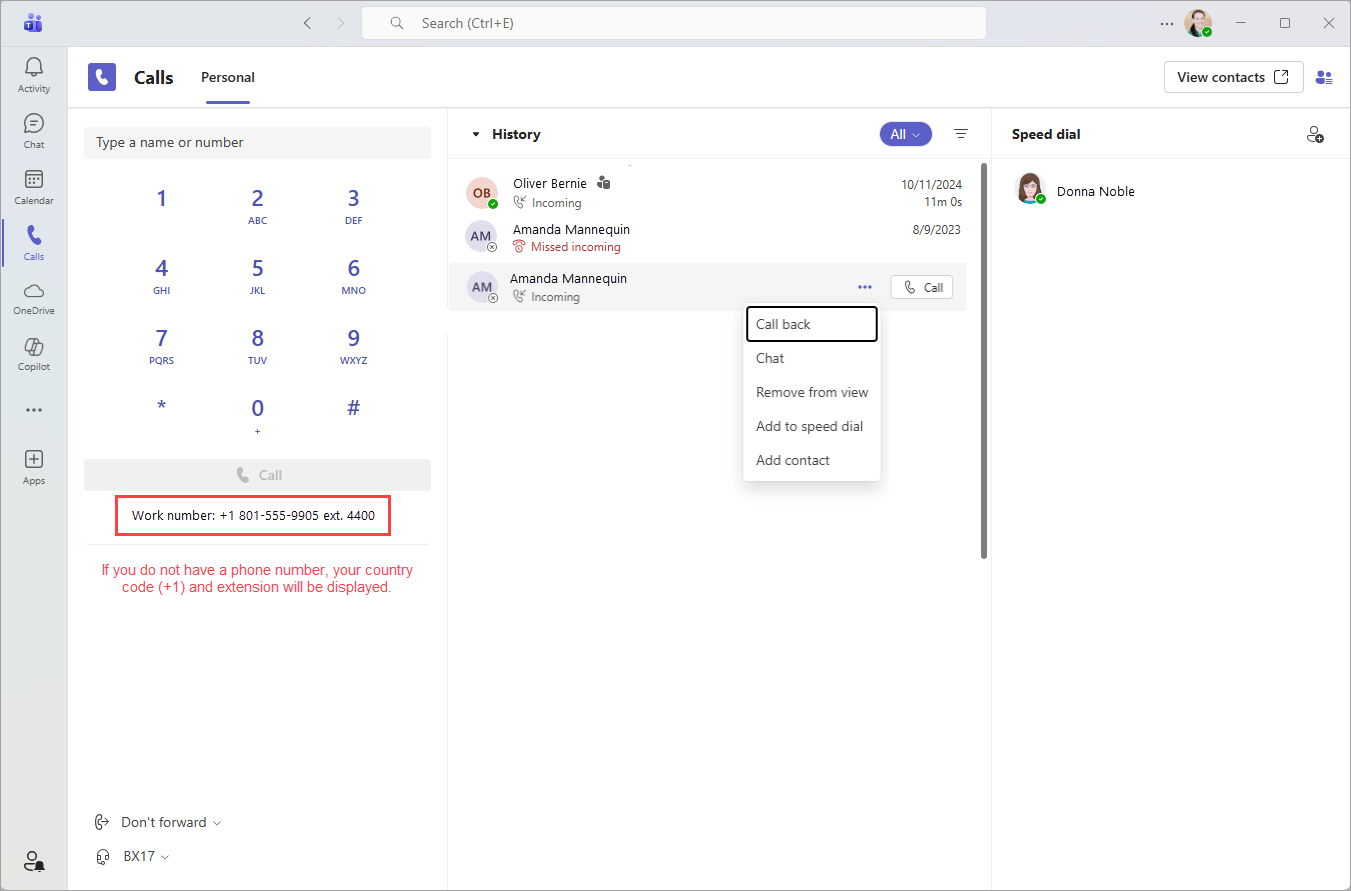This screenshot has width=1351, height=891.
Task: Add a contact to Speed dial
Action: 1315,133
